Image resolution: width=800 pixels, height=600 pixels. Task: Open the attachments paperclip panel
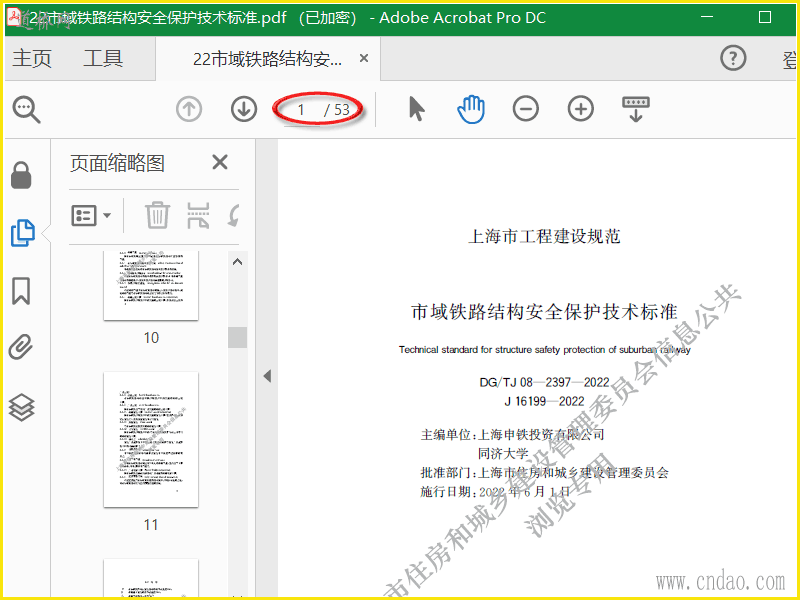(x=21, y=347)
